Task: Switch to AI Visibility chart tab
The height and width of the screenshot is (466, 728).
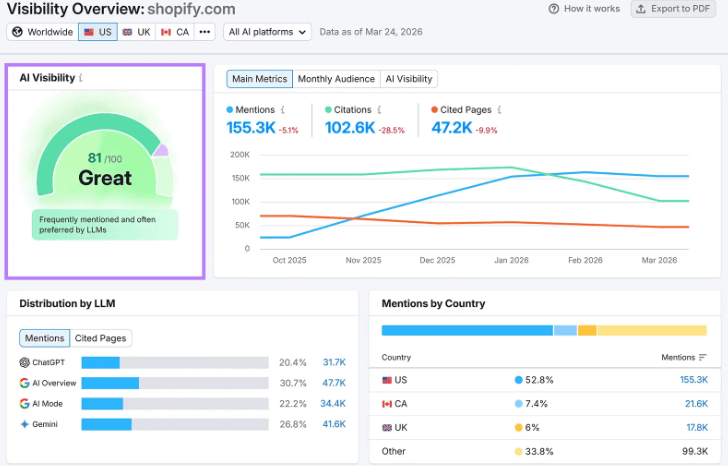Action: [x=409, y=79]
